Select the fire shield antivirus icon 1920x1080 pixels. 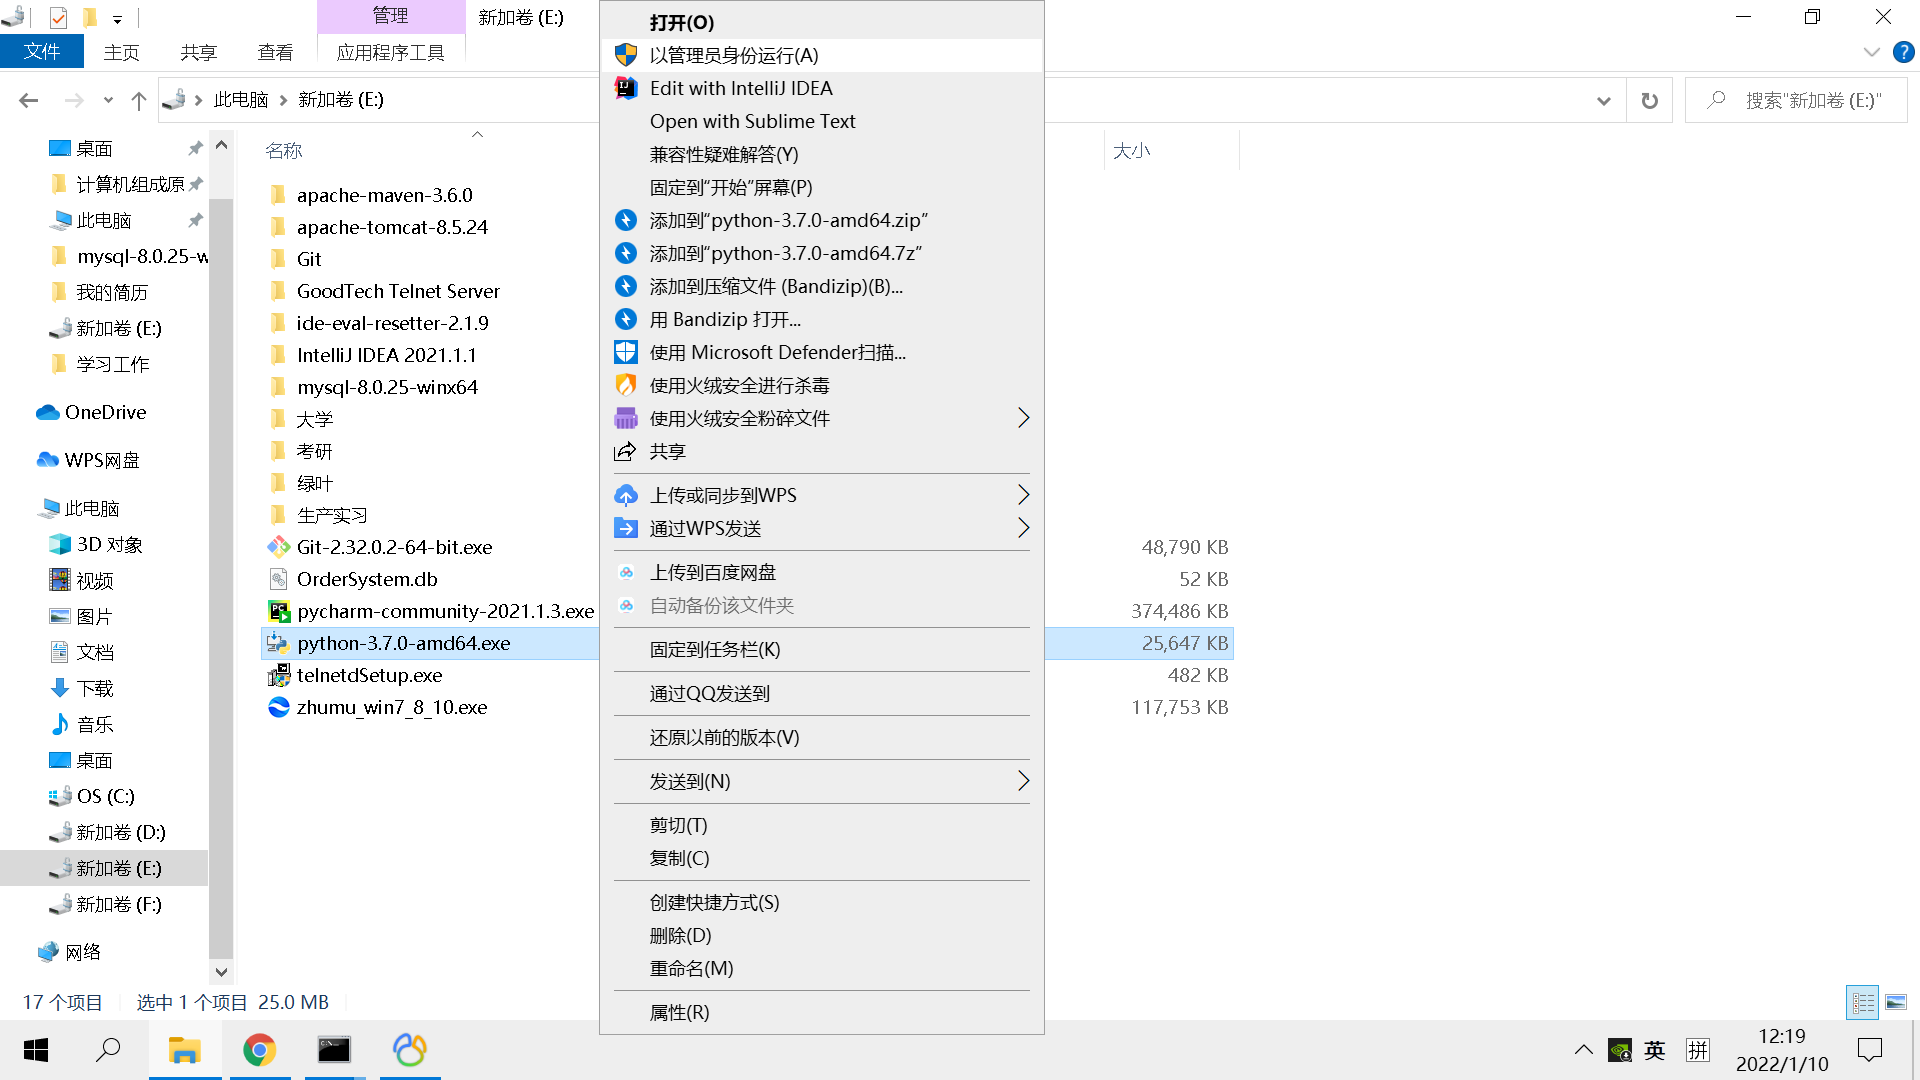click(x=626, y=384)
